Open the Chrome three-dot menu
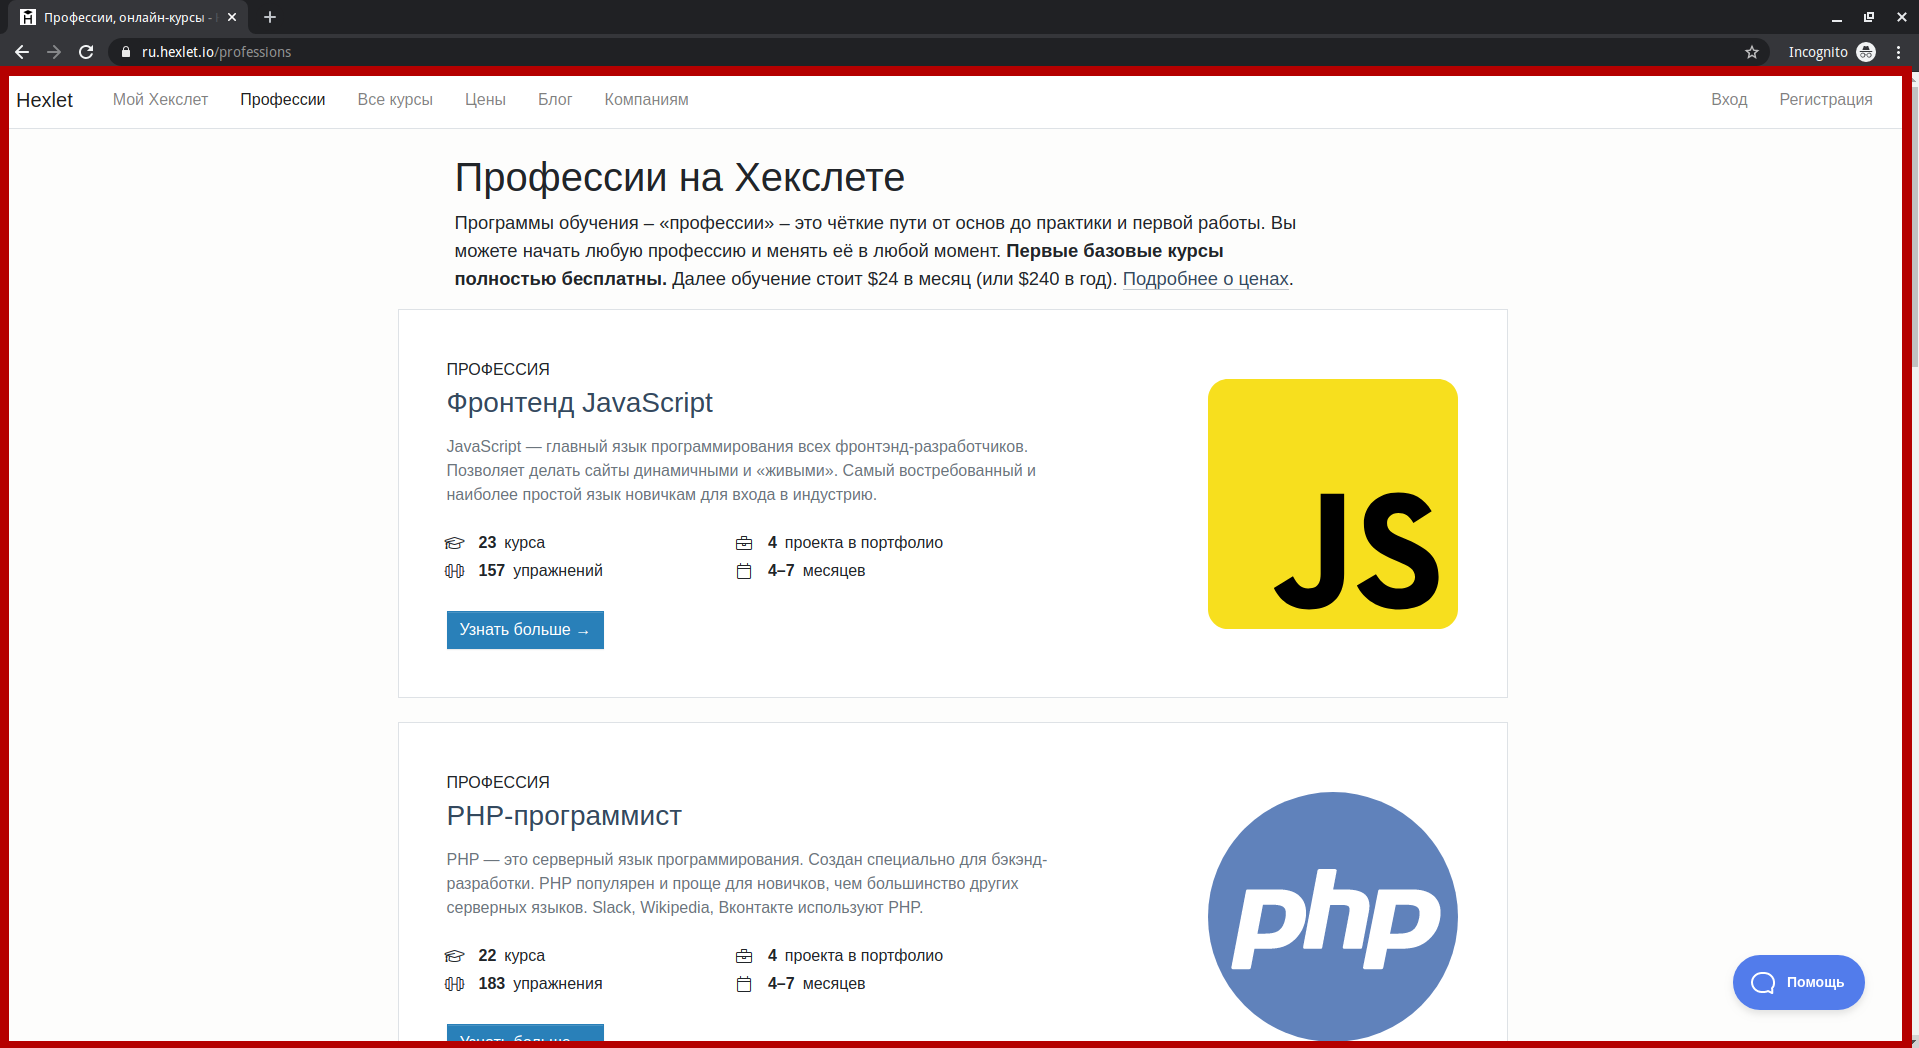Viewport: 1919px width, 1048px height. 1898,52
